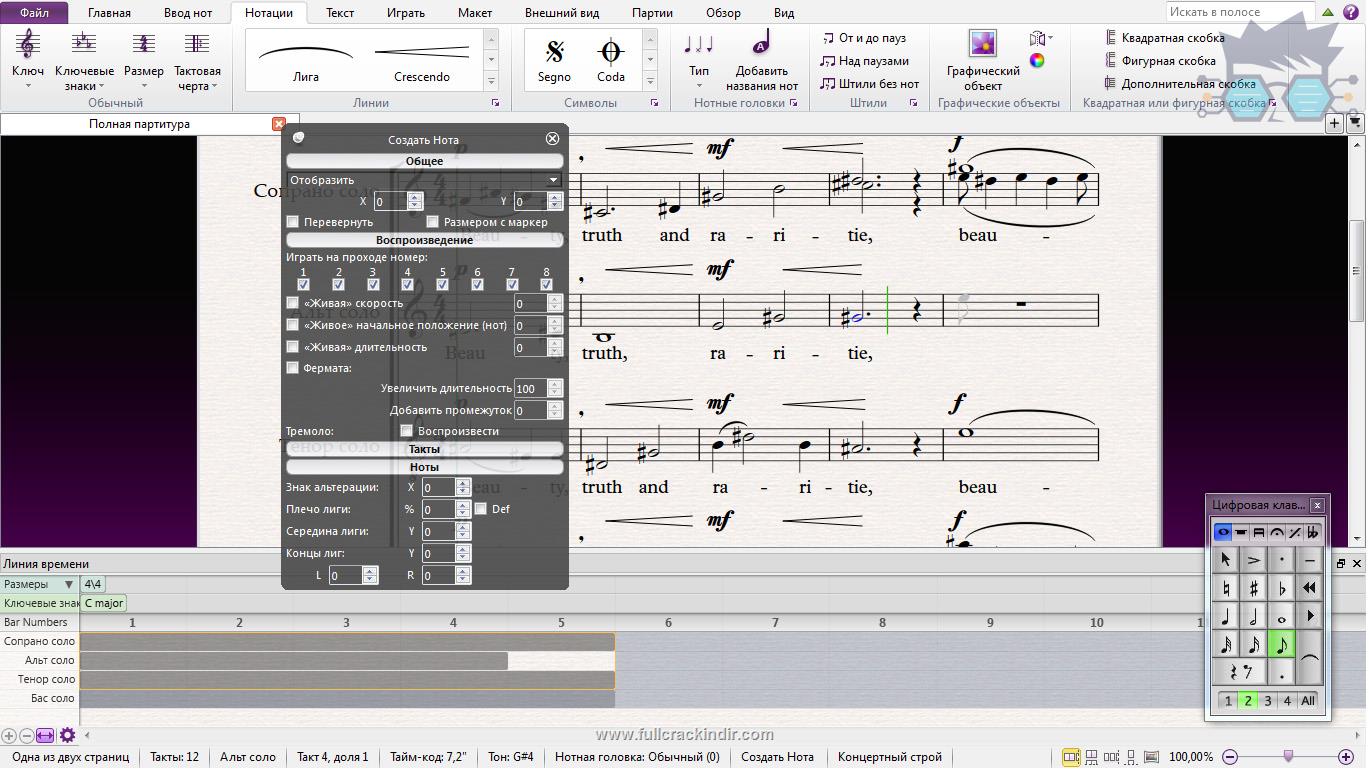This screenshot has height=772, width=1369.
Task: Select Над паузами beaming option
Action: point(864,61)
